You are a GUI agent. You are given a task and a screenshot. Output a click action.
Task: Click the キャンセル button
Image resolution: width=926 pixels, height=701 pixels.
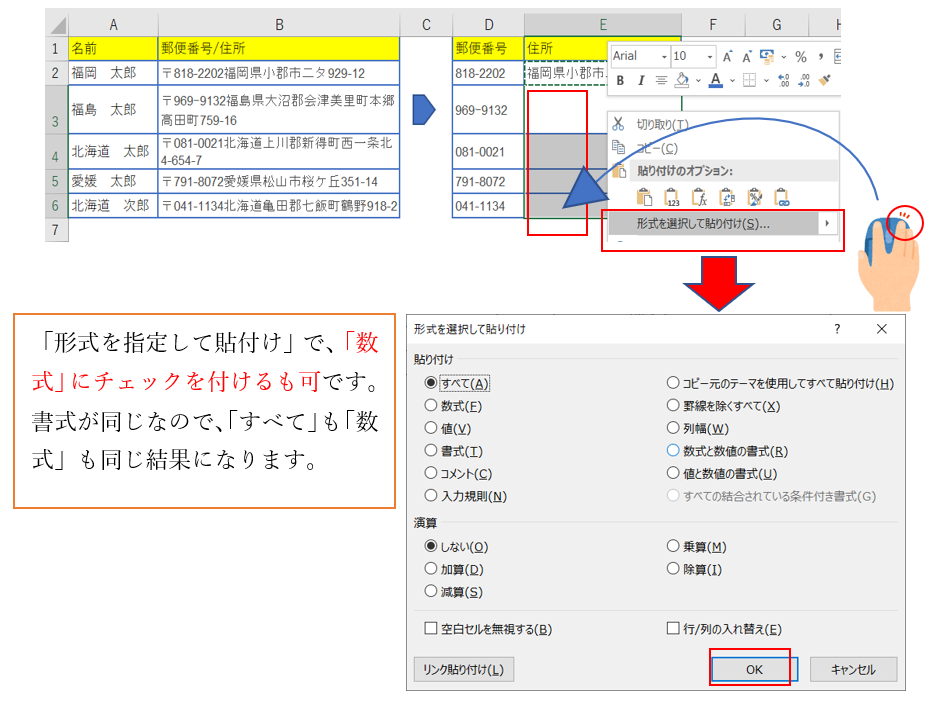click(853, 670)
